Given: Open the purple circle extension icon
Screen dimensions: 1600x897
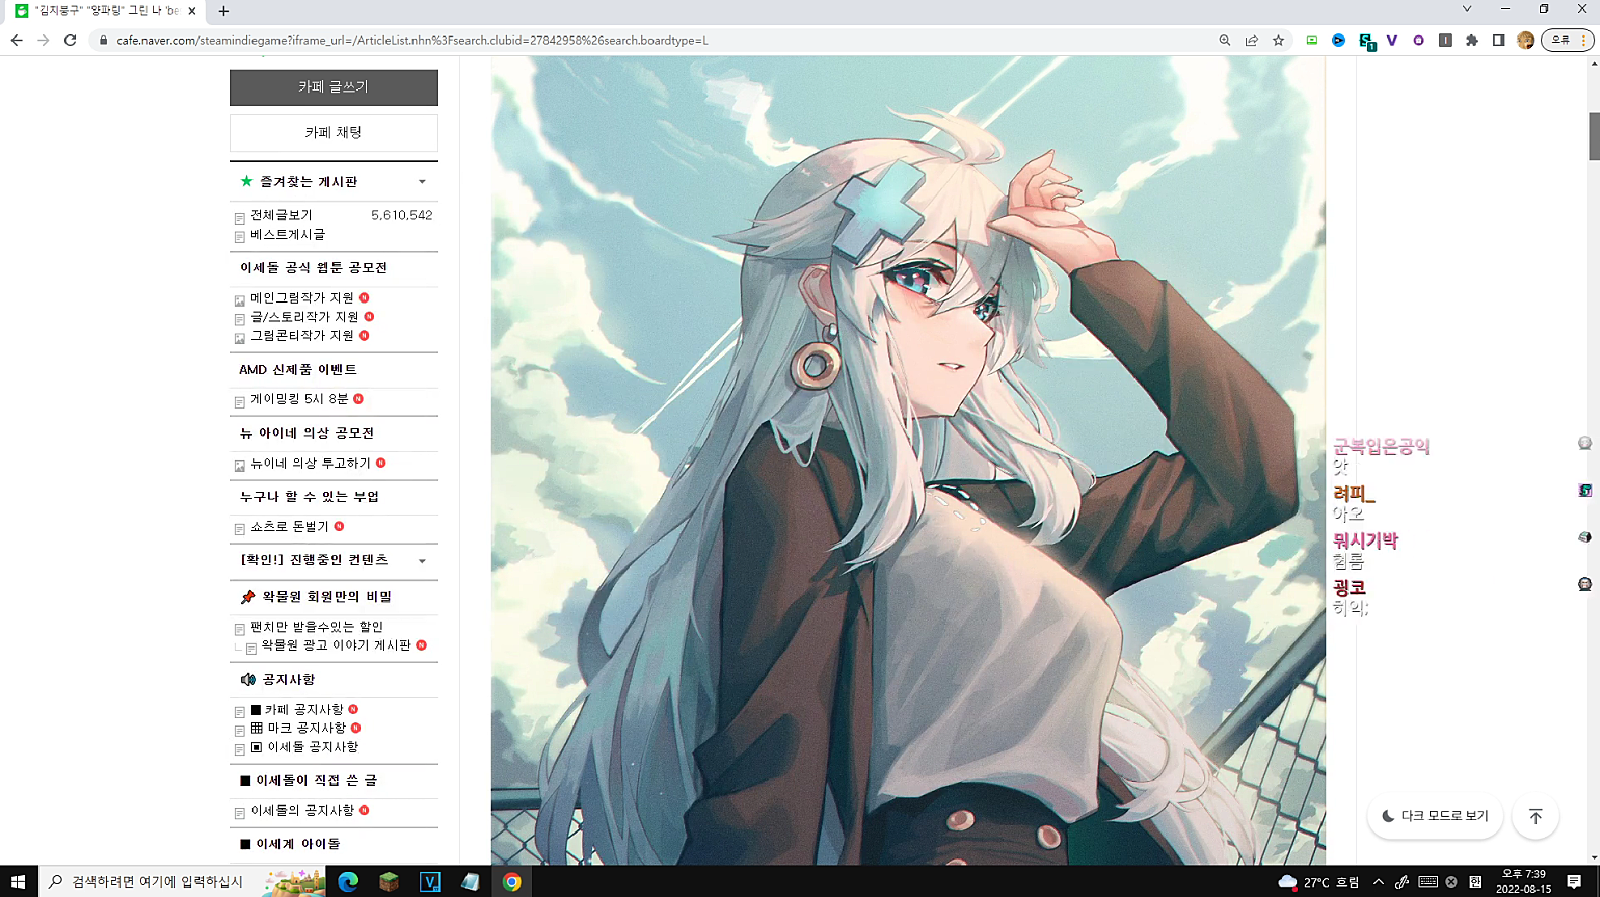Looking at the screenshot, I should 1418,40.
